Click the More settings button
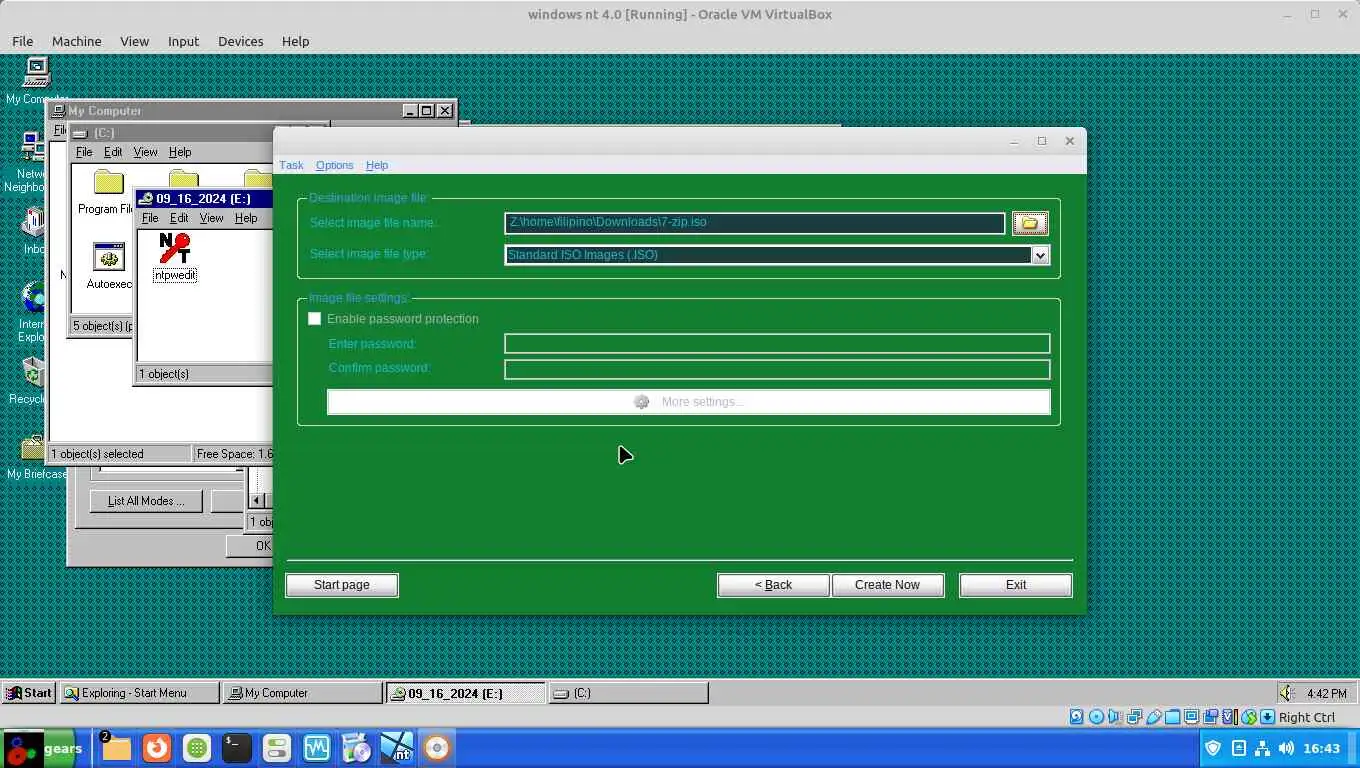The image size is (1360, 768). point(688,402)
